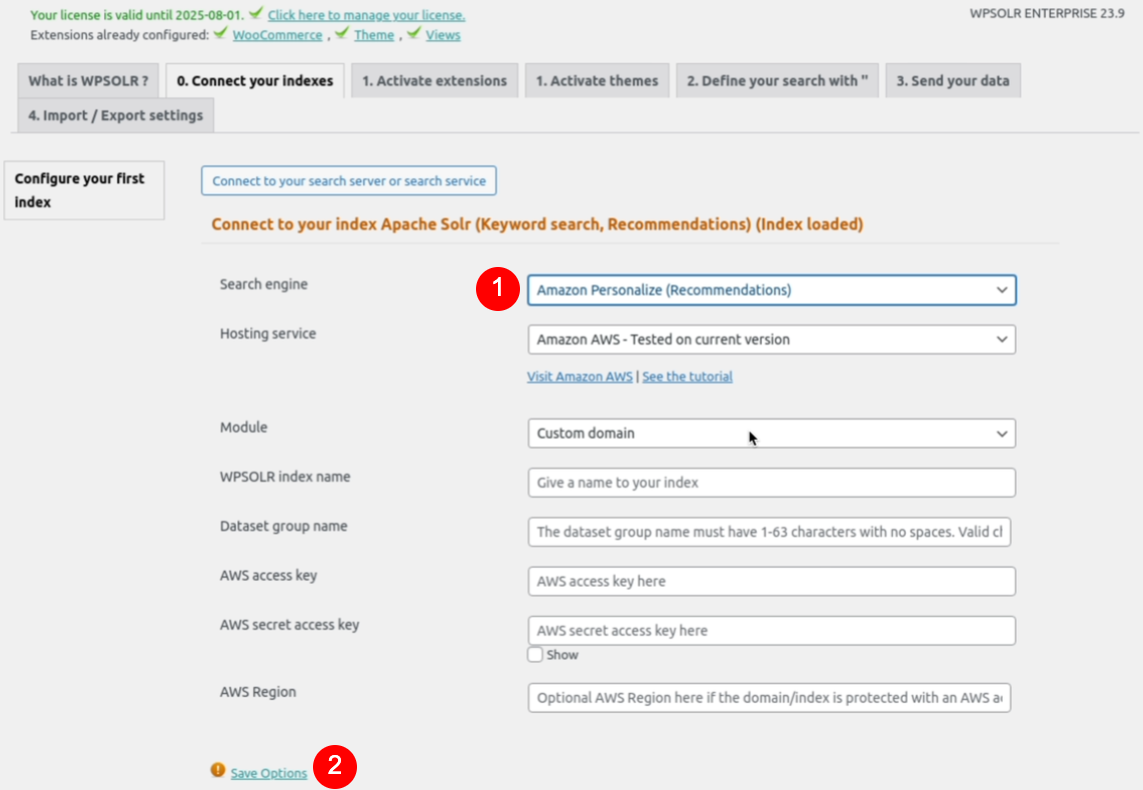Click the orange warning icon beside Save Options

[217, 770]
